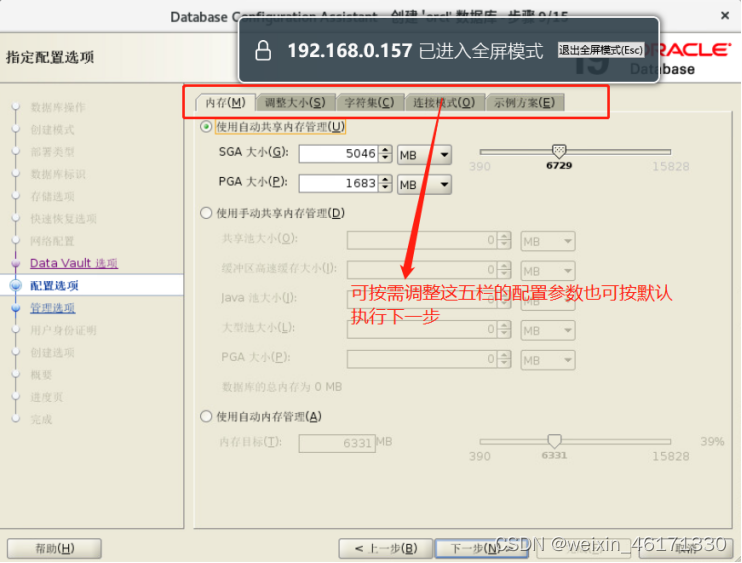Click the 用户身份证明 step in sidebar
The width and height of the screenshot is (742, 563).
coord(63,330)
